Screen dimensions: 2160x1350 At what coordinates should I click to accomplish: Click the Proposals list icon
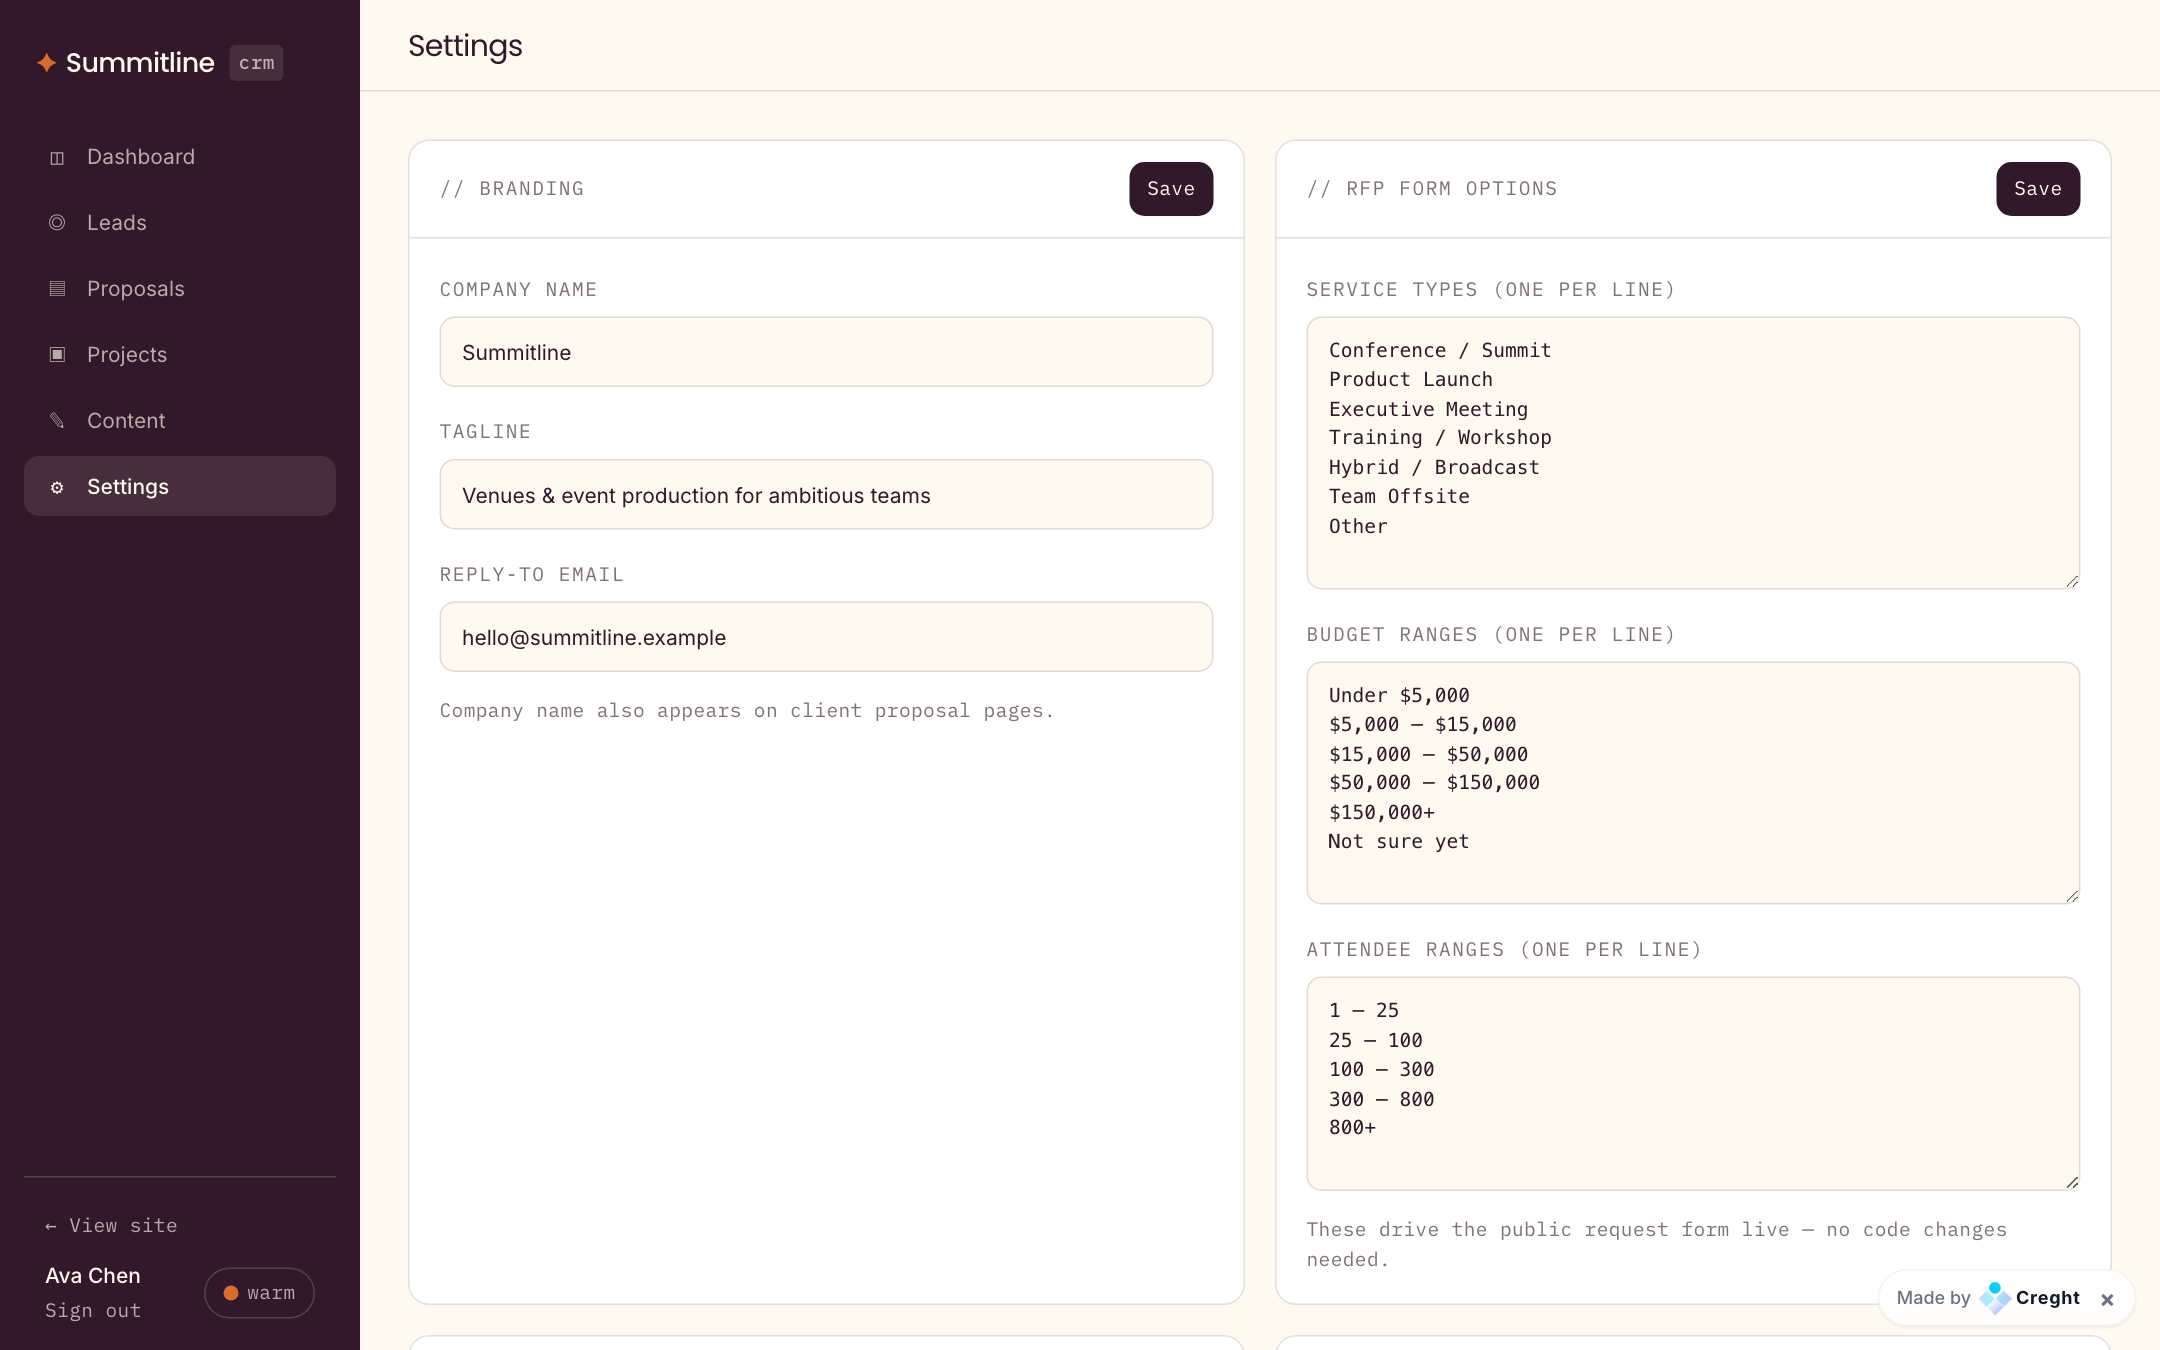[x=57, y=289]
